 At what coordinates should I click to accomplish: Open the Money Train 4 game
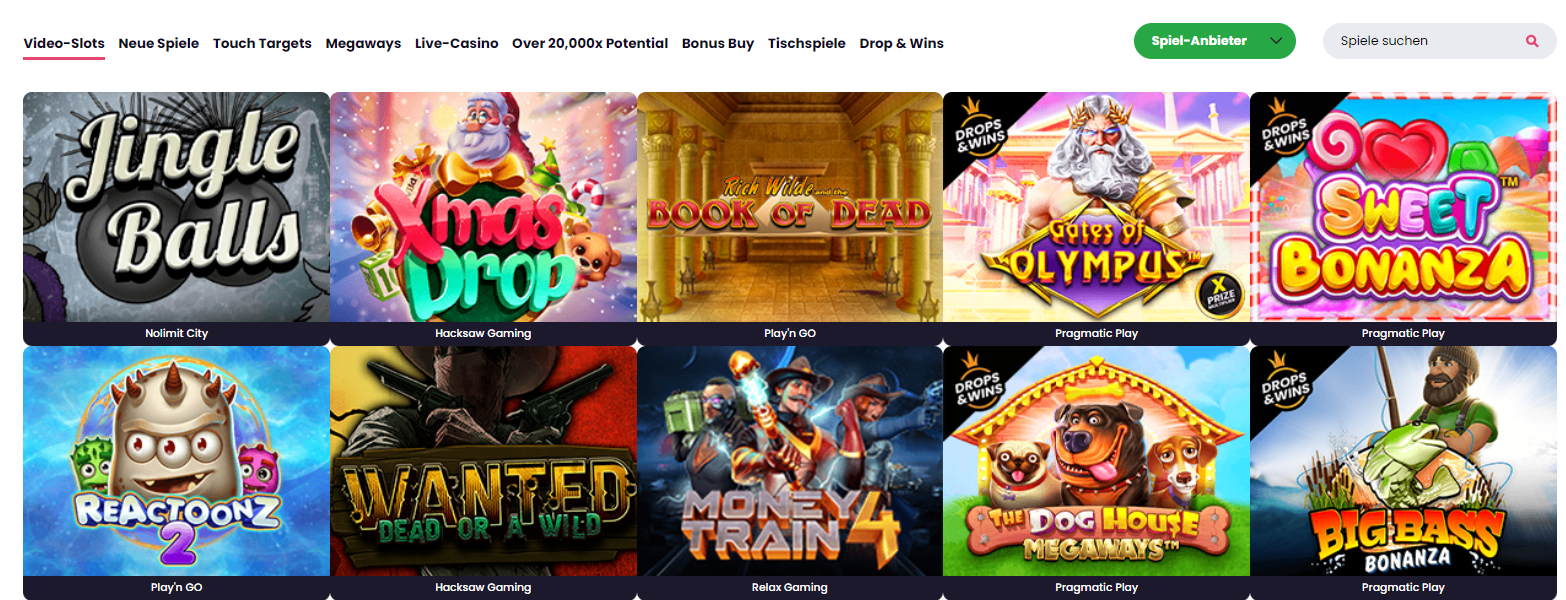(790, 461)
